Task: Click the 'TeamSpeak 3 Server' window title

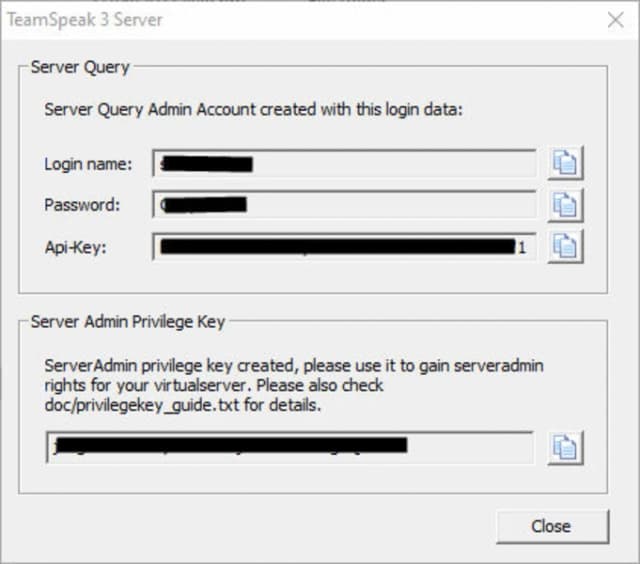Action: pyautogui.click(x=85, y=20)
